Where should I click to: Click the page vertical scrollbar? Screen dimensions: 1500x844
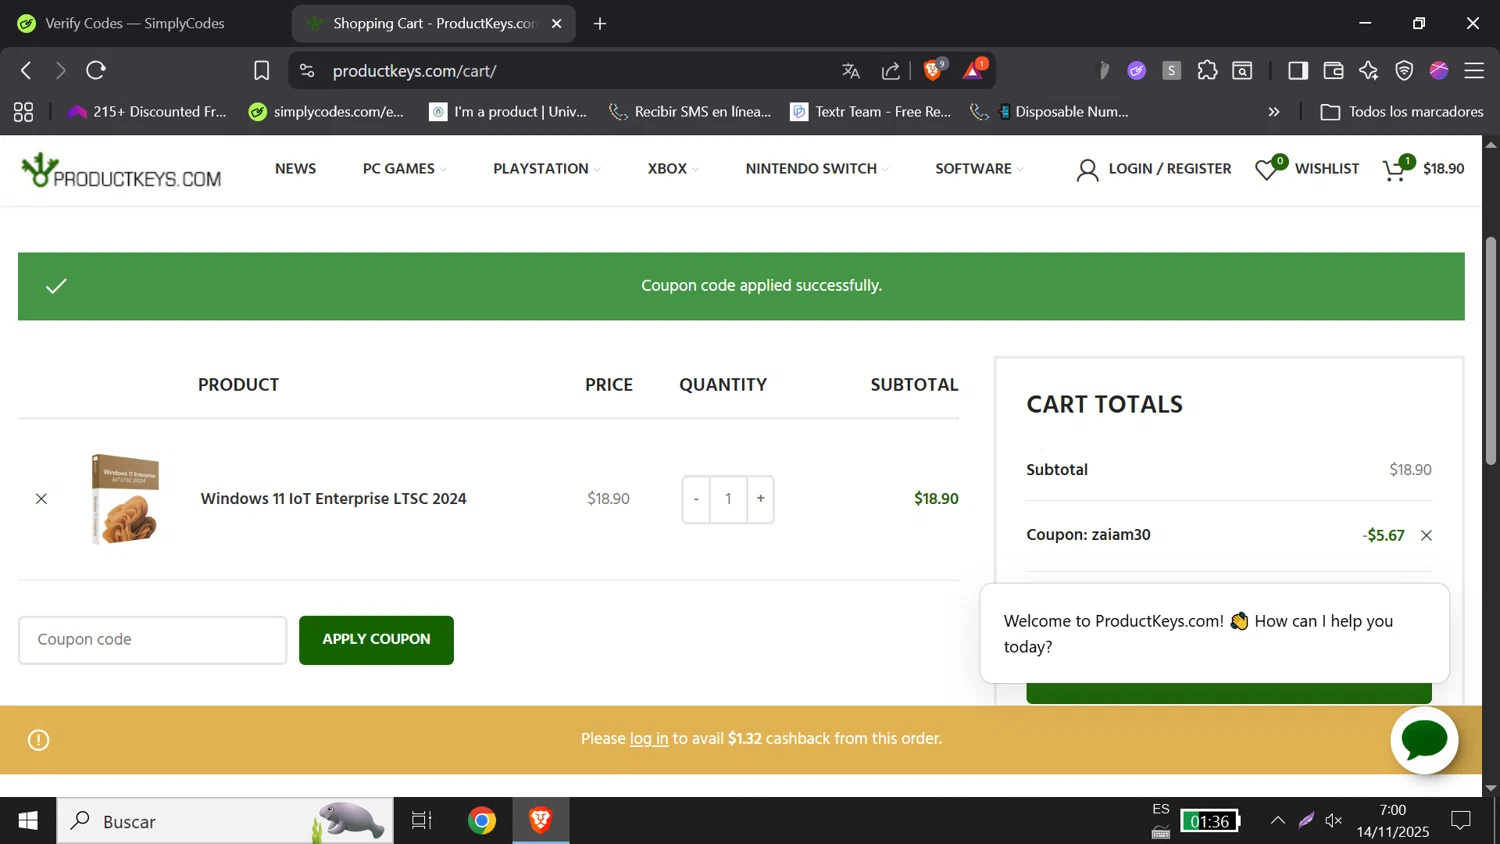(x=1491, y=351)
